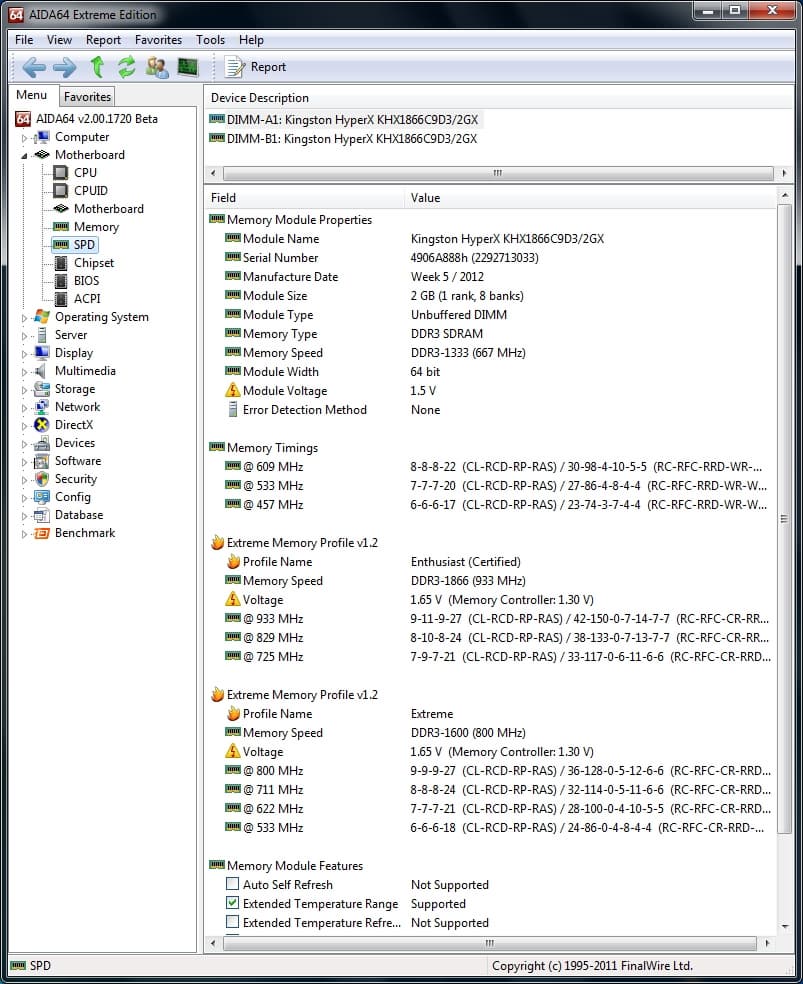Viewport: 803px width, 984px height.
Task: Click the flame icon beside Enthusiast Profile Name
Action: (x=233, y=561)
